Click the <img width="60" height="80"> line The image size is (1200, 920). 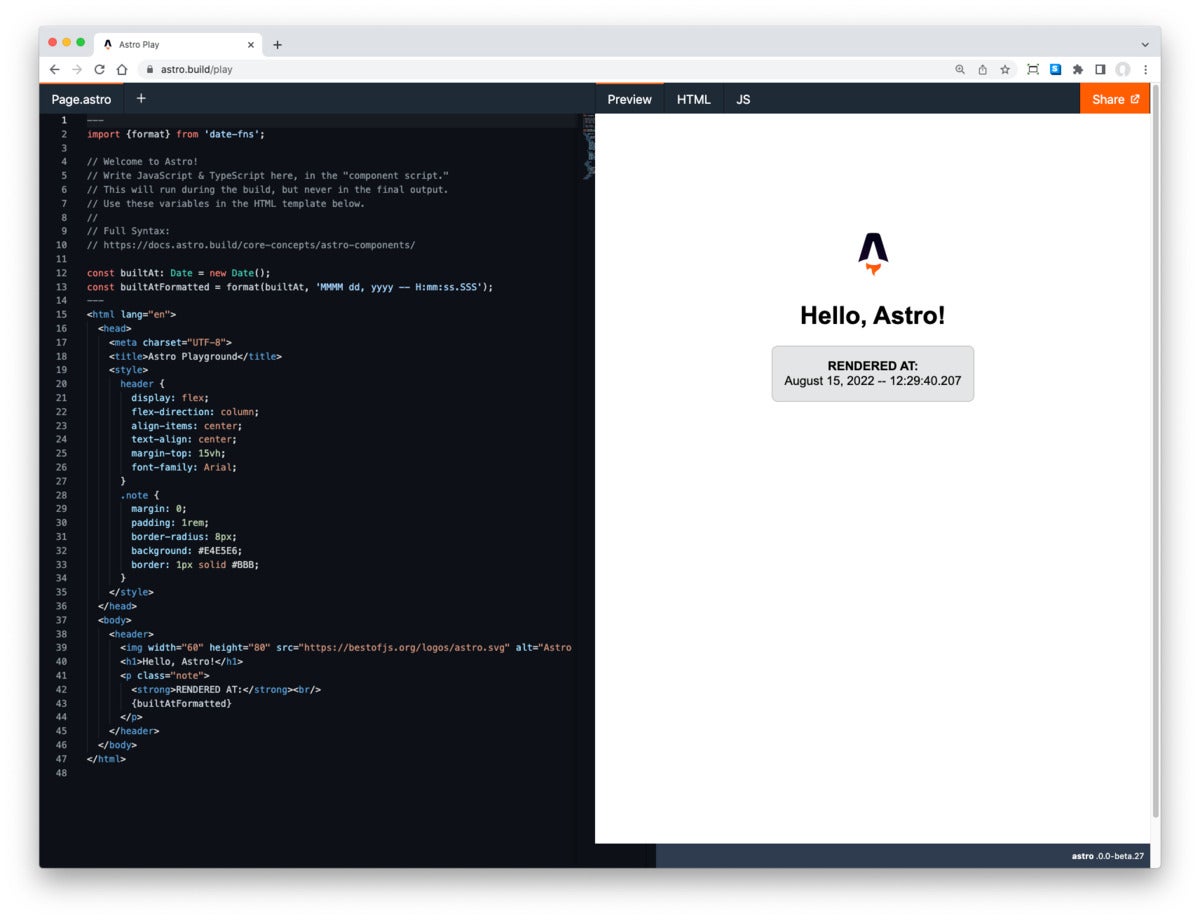[345, 648]
